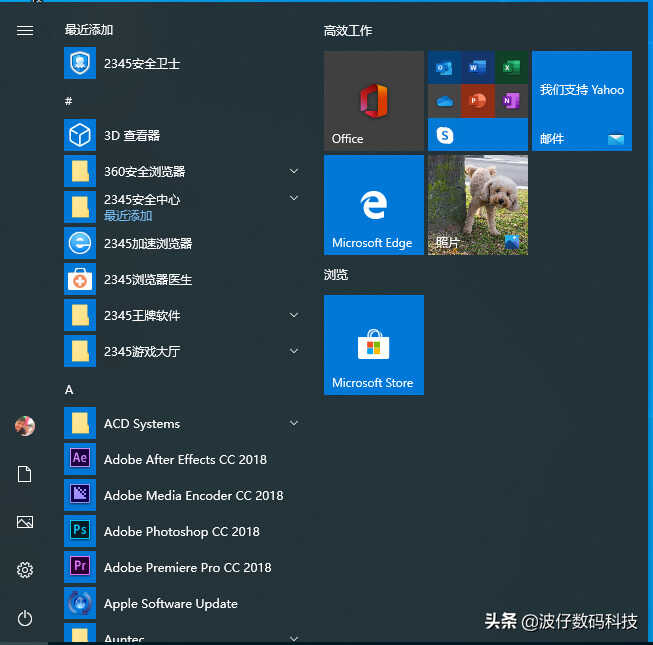This screenshot has height=645, width=653.
Task: Open the Skype tile
Action: pos(478,134)
